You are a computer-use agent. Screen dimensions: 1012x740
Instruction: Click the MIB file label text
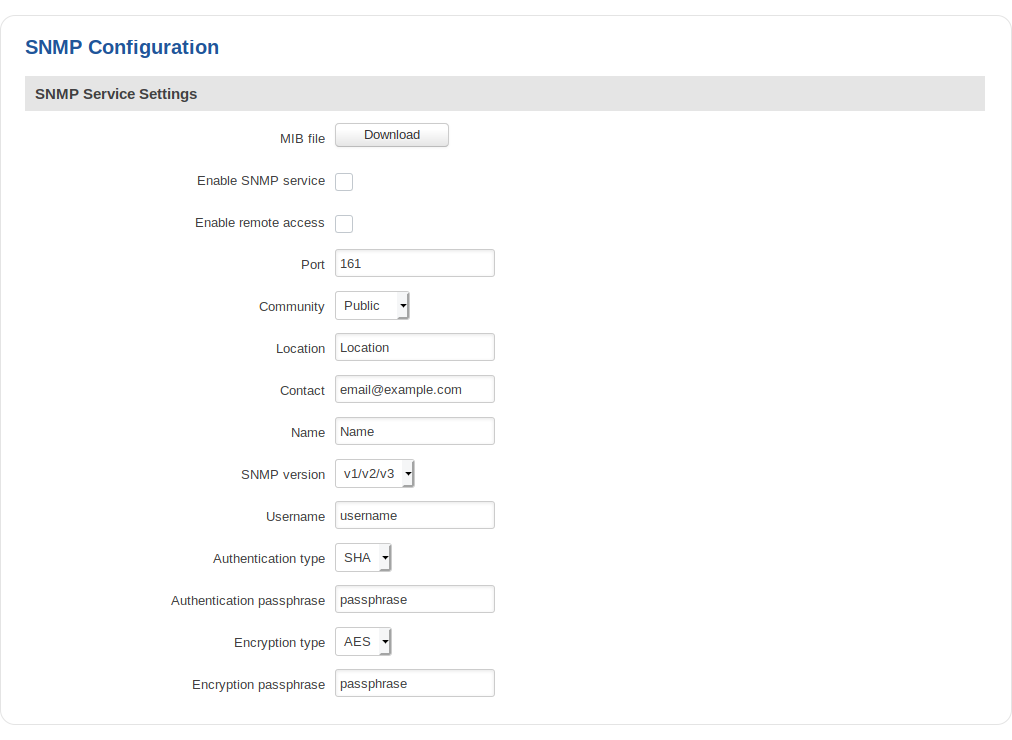302,139
